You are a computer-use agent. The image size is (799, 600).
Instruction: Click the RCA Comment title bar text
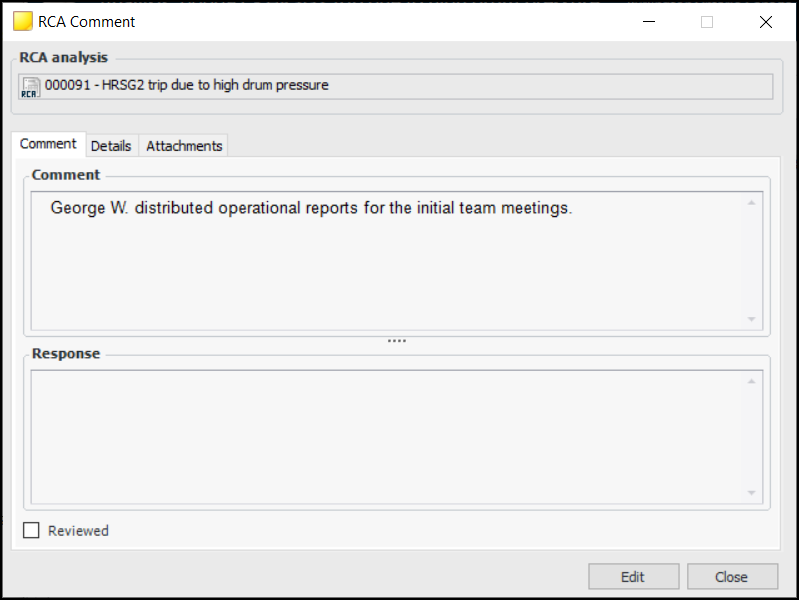click(87, 21)
